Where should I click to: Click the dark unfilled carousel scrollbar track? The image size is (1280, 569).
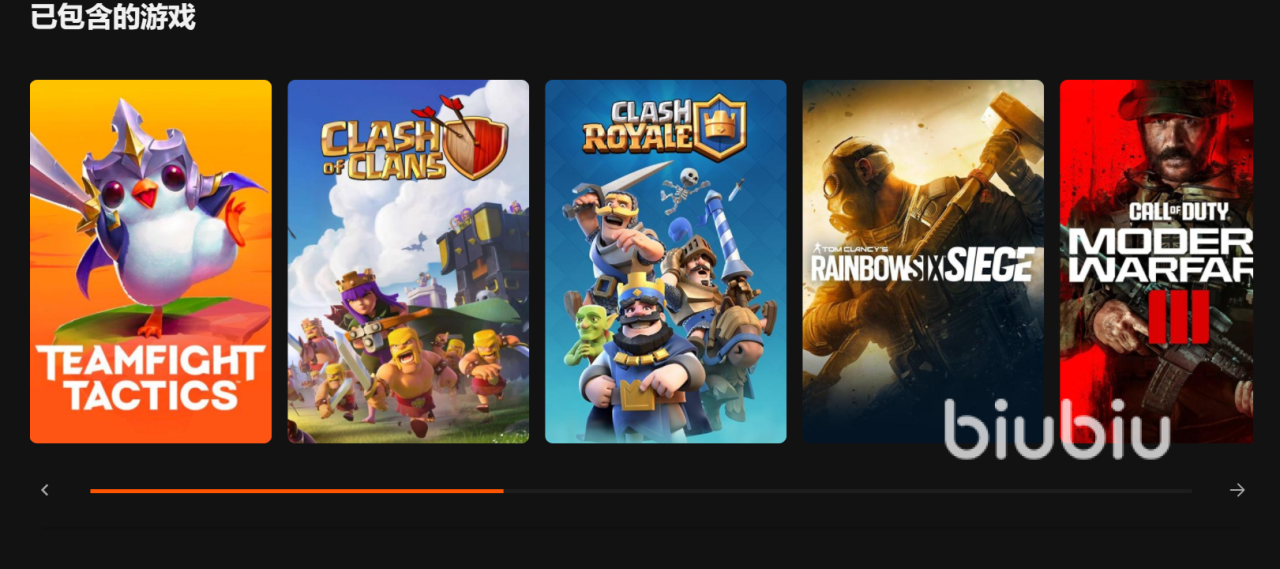click(848, 491)
